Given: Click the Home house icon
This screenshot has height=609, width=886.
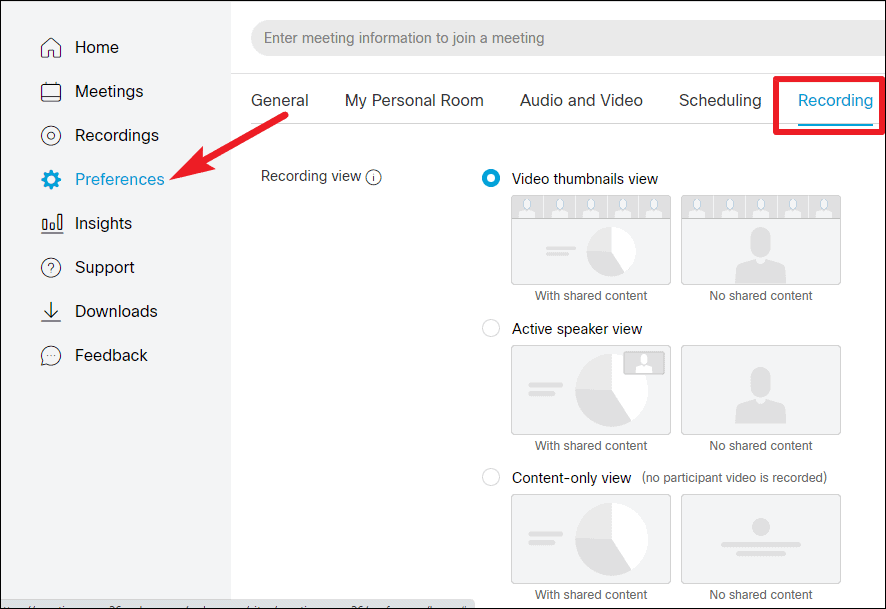Looking at the screenshot, I should point(51,47).
